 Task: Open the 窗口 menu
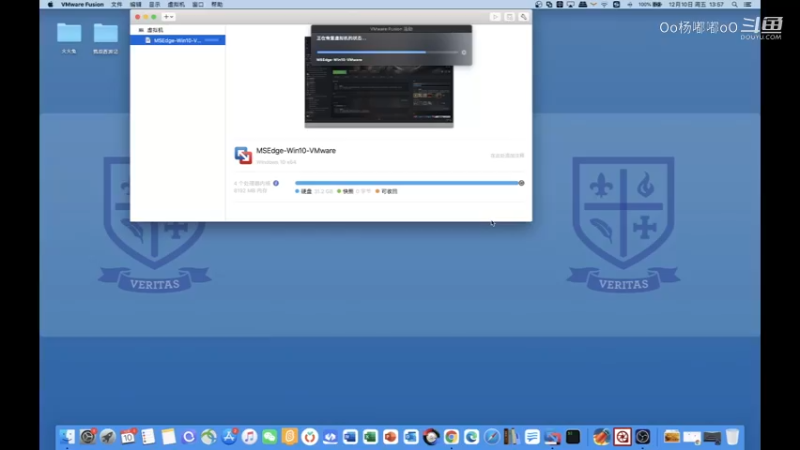[198, 5]
